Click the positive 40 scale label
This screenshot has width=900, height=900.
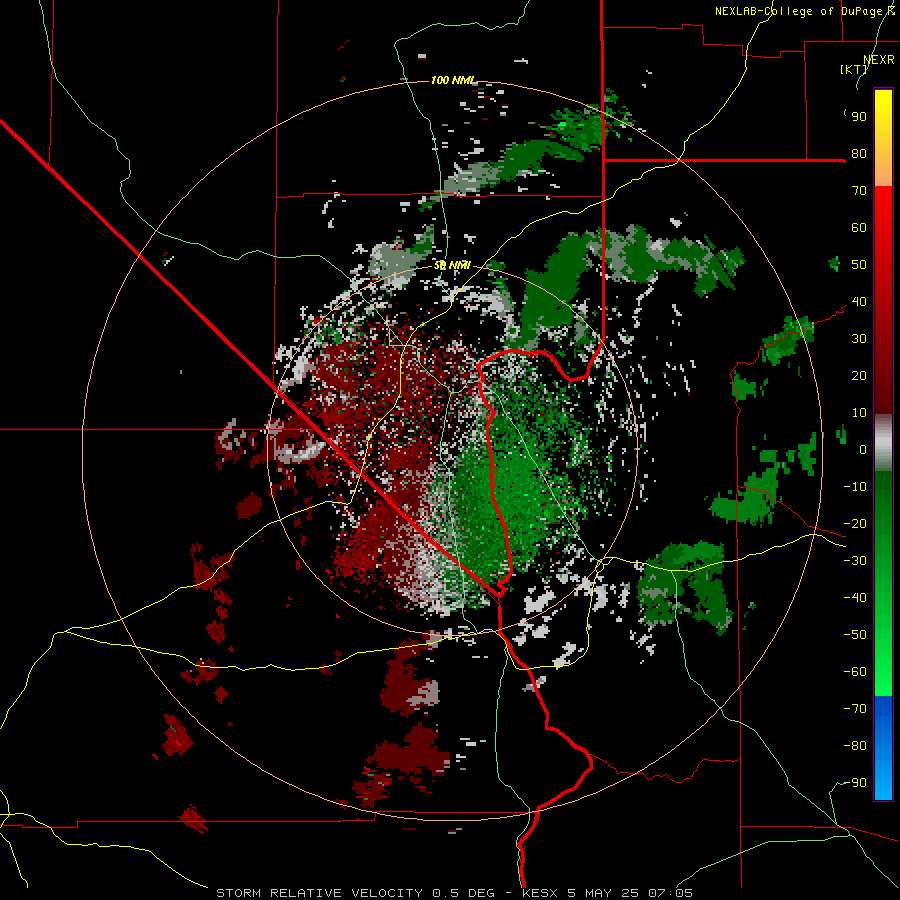(859, 302)
